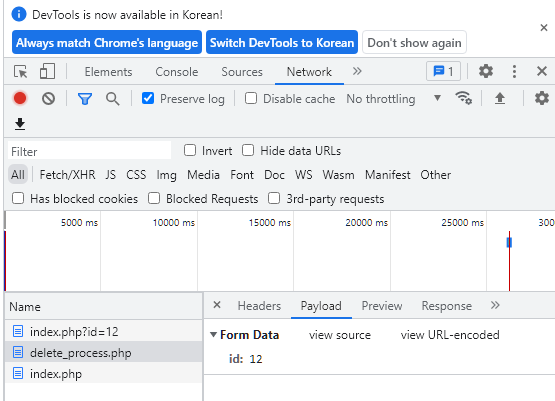Filter by Fetch/XHR requests
This screenshot has width=555, height=401.
click(x=67, y=175)
